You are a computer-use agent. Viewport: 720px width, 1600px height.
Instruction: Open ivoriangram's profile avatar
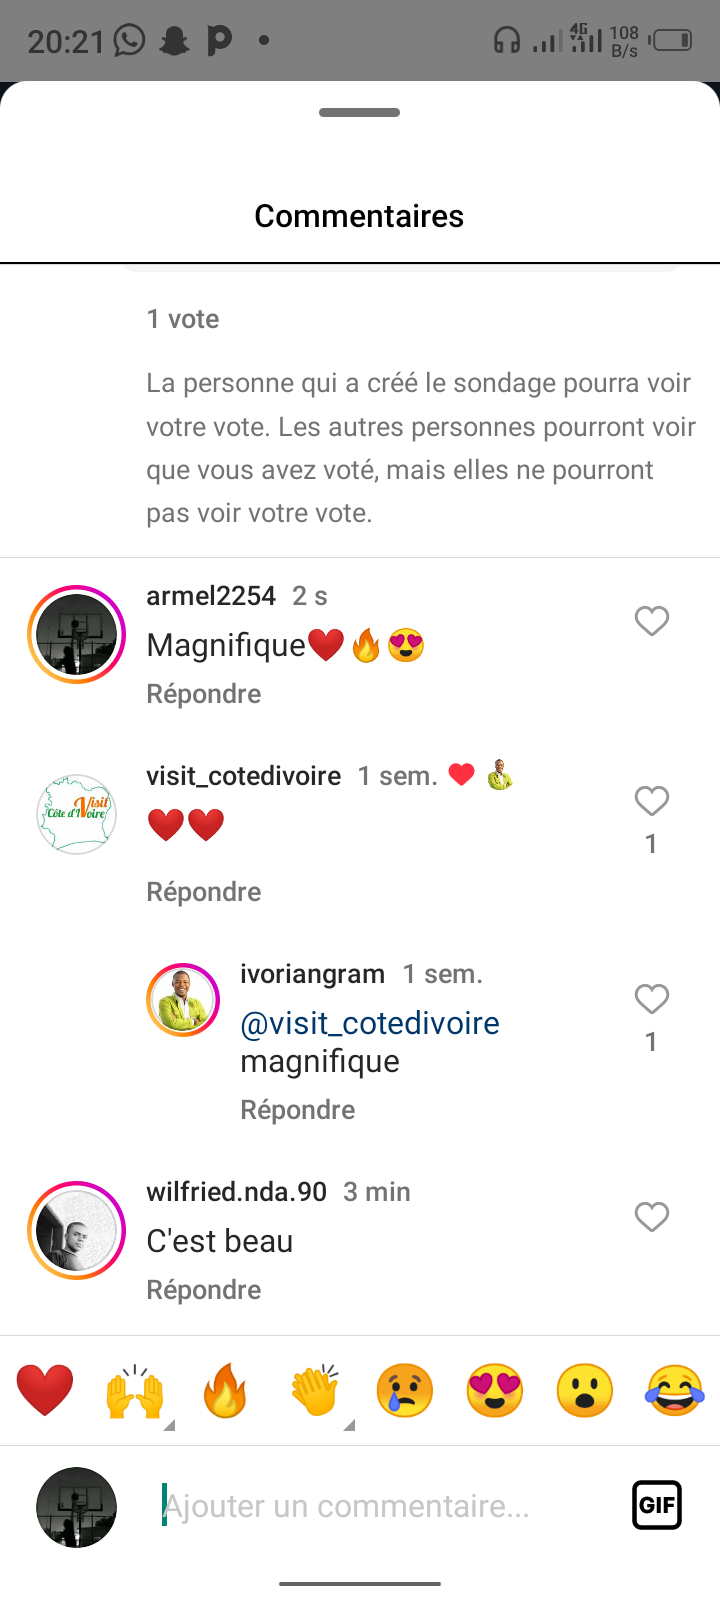[x=183, y=1000]
